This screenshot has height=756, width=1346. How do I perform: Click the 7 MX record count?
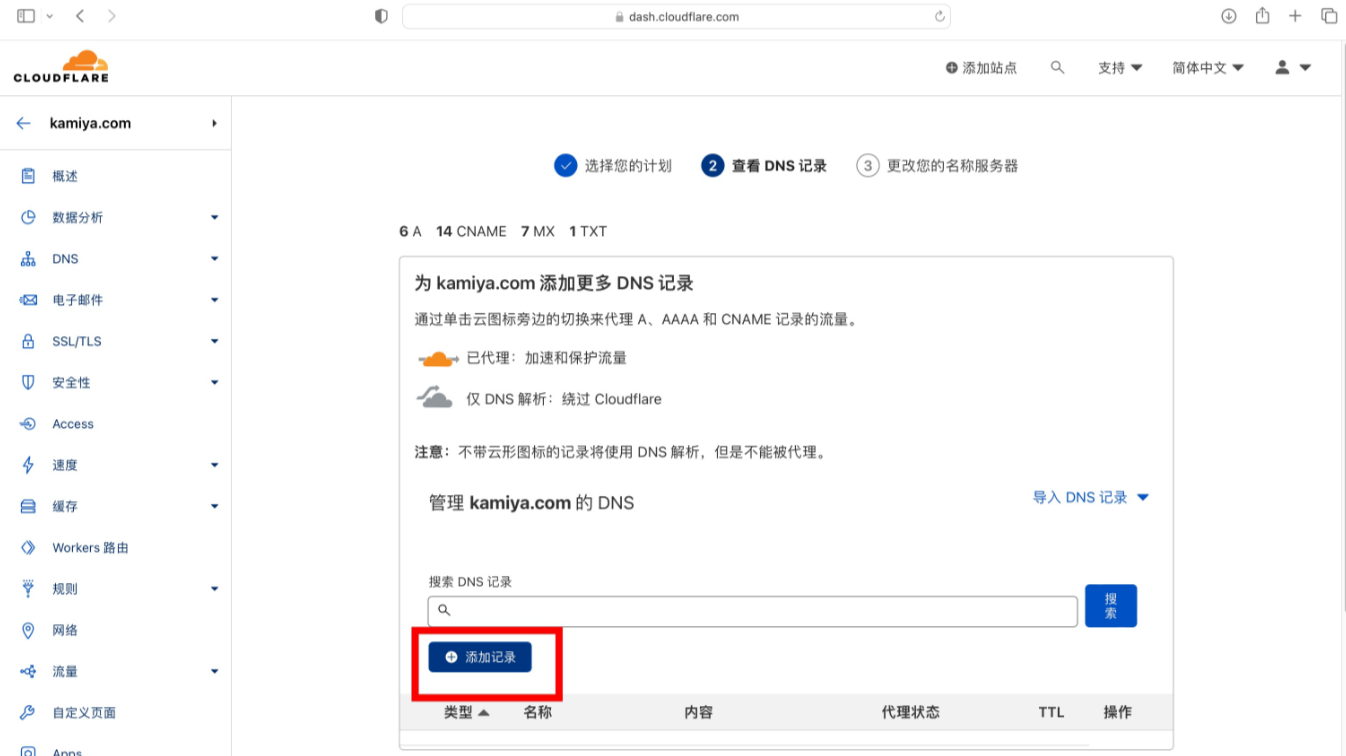tap(537, 231)
